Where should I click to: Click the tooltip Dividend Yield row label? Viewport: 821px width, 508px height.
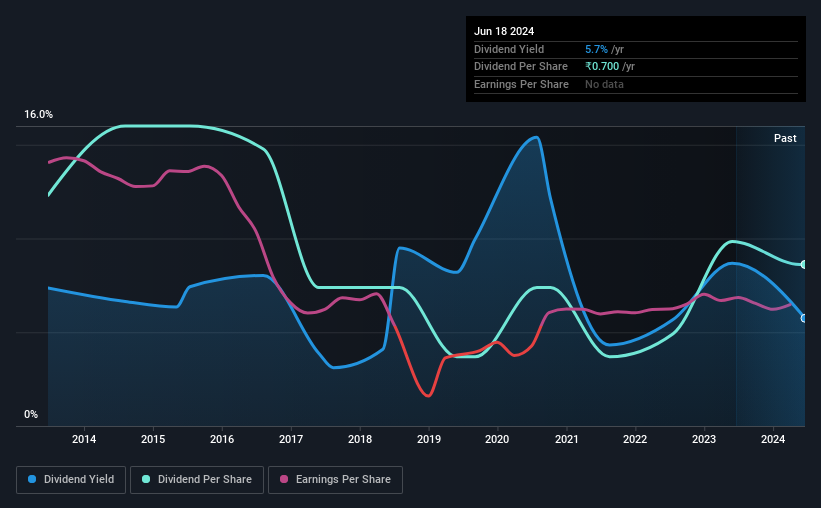point(509,49)
